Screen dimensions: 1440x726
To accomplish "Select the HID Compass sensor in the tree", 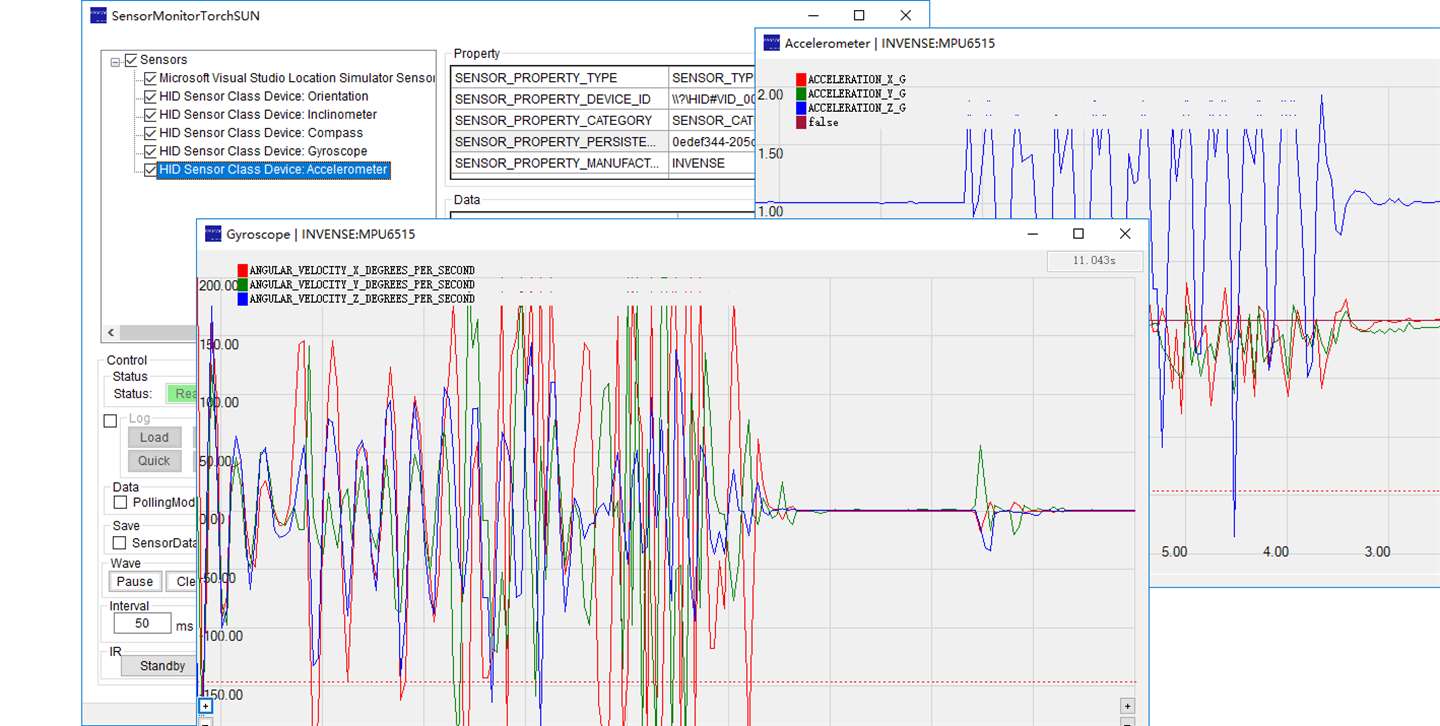I will click(x=260, y=133).
